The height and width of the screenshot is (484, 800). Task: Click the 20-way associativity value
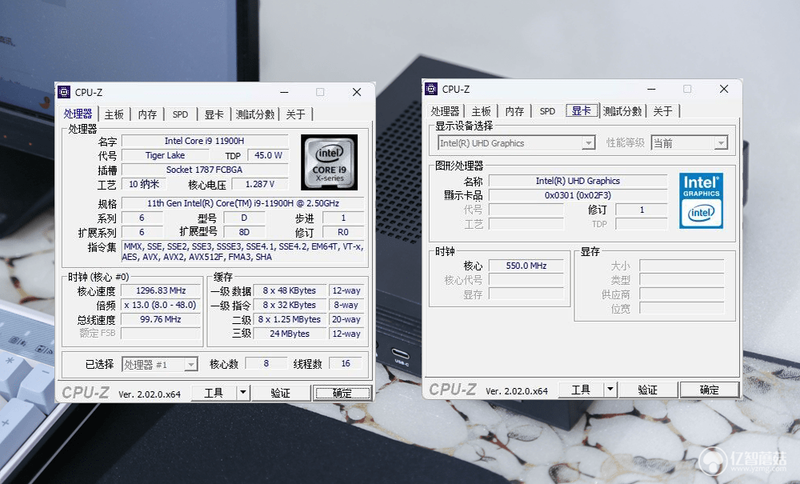(346, 319)
